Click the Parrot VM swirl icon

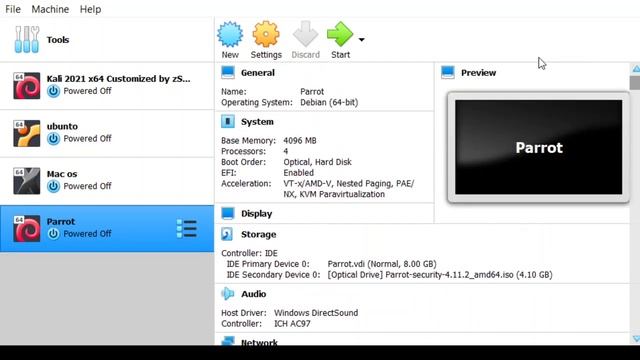pyautogui.click(x=27, y=229)
